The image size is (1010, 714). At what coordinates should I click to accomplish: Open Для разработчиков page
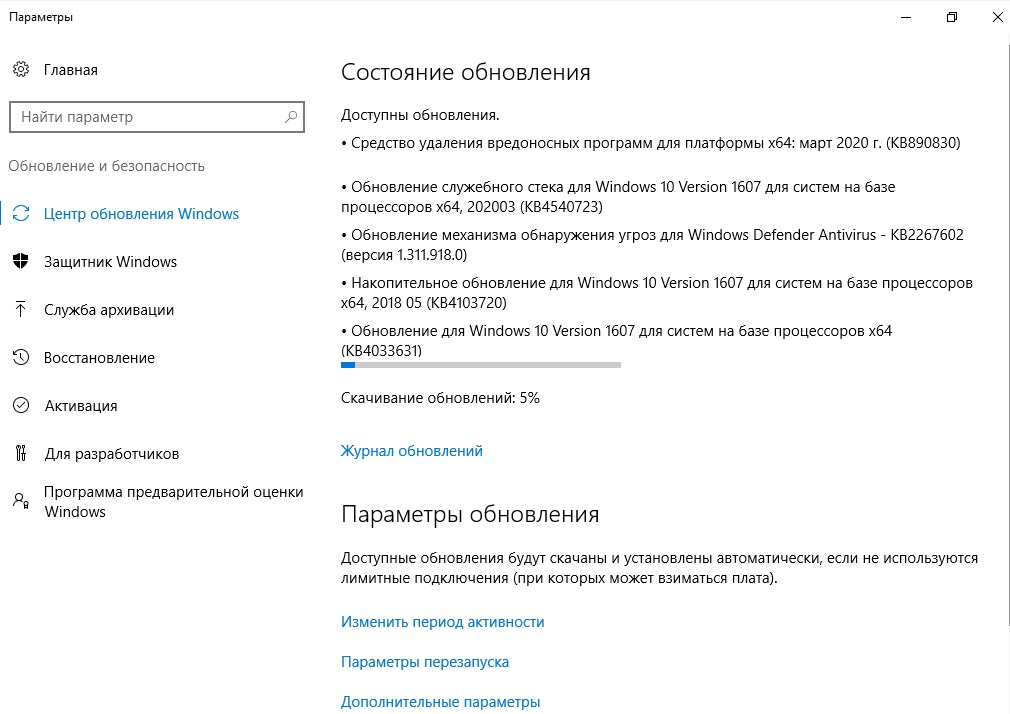[x=111, y=454]
